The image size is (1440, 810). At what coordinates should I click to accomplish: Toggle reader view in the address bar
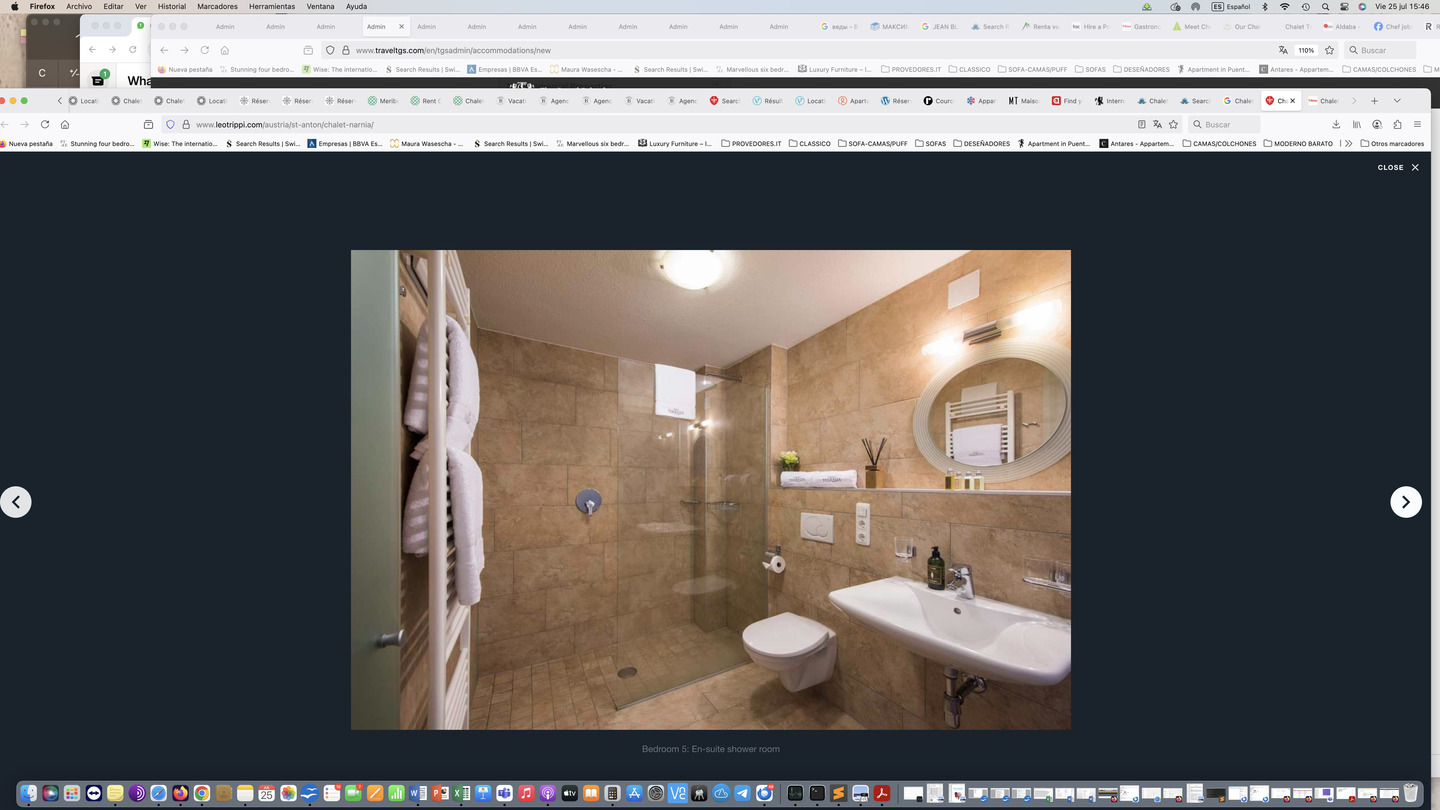pos(1141,124)
